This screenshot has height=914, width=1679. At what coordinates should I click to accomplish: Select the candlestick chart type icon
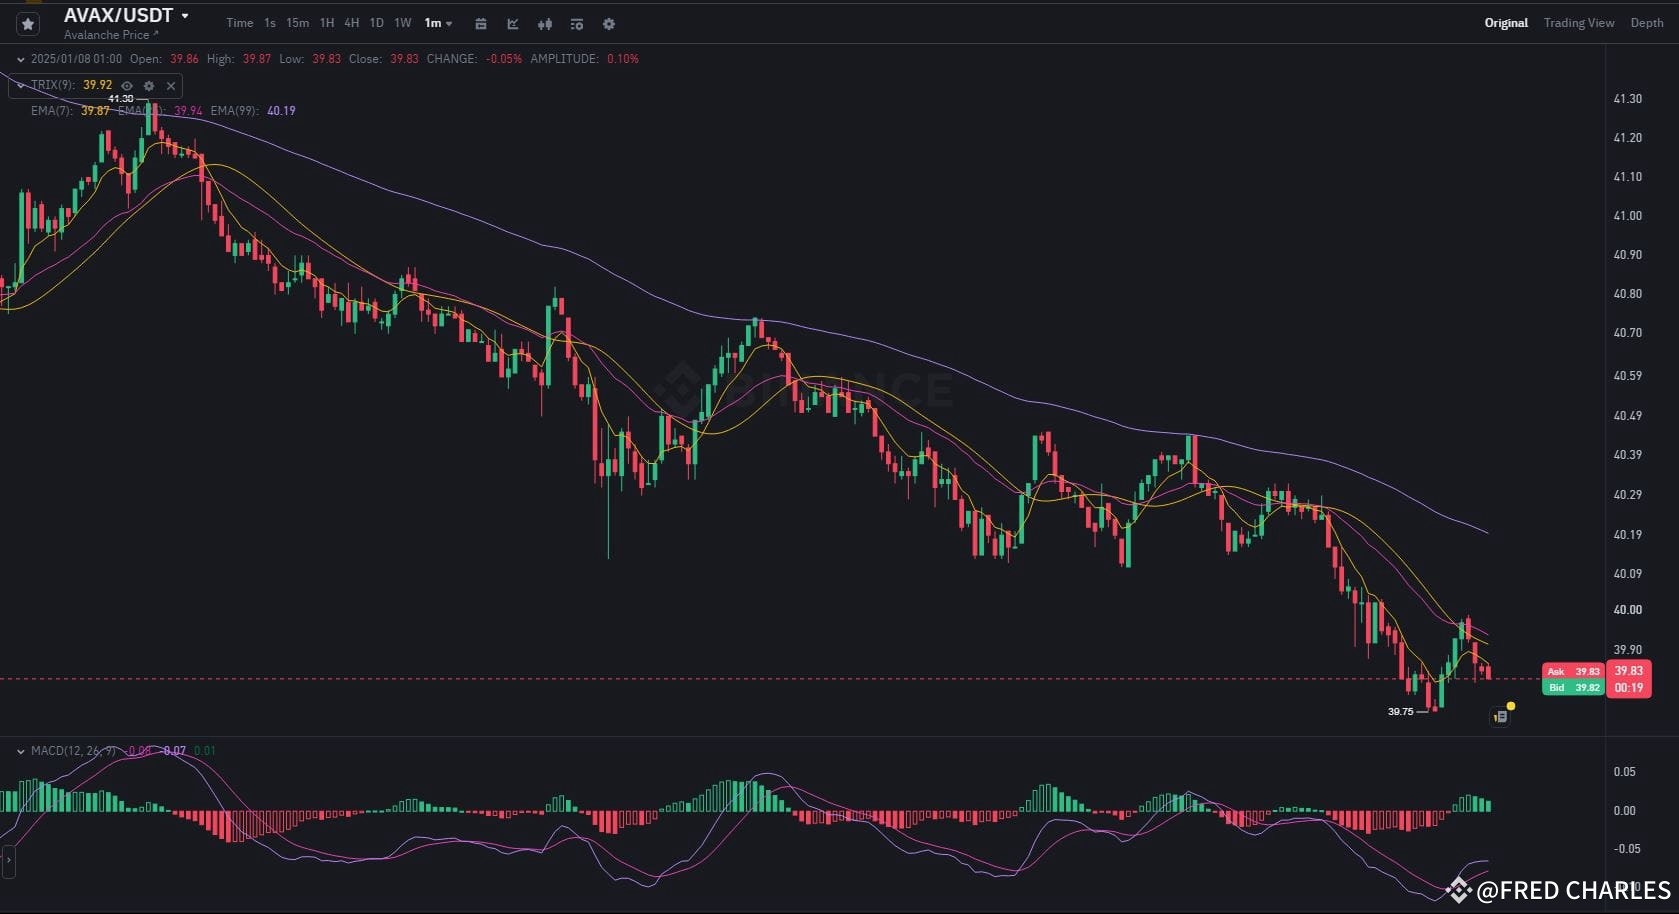click(544, 24)
